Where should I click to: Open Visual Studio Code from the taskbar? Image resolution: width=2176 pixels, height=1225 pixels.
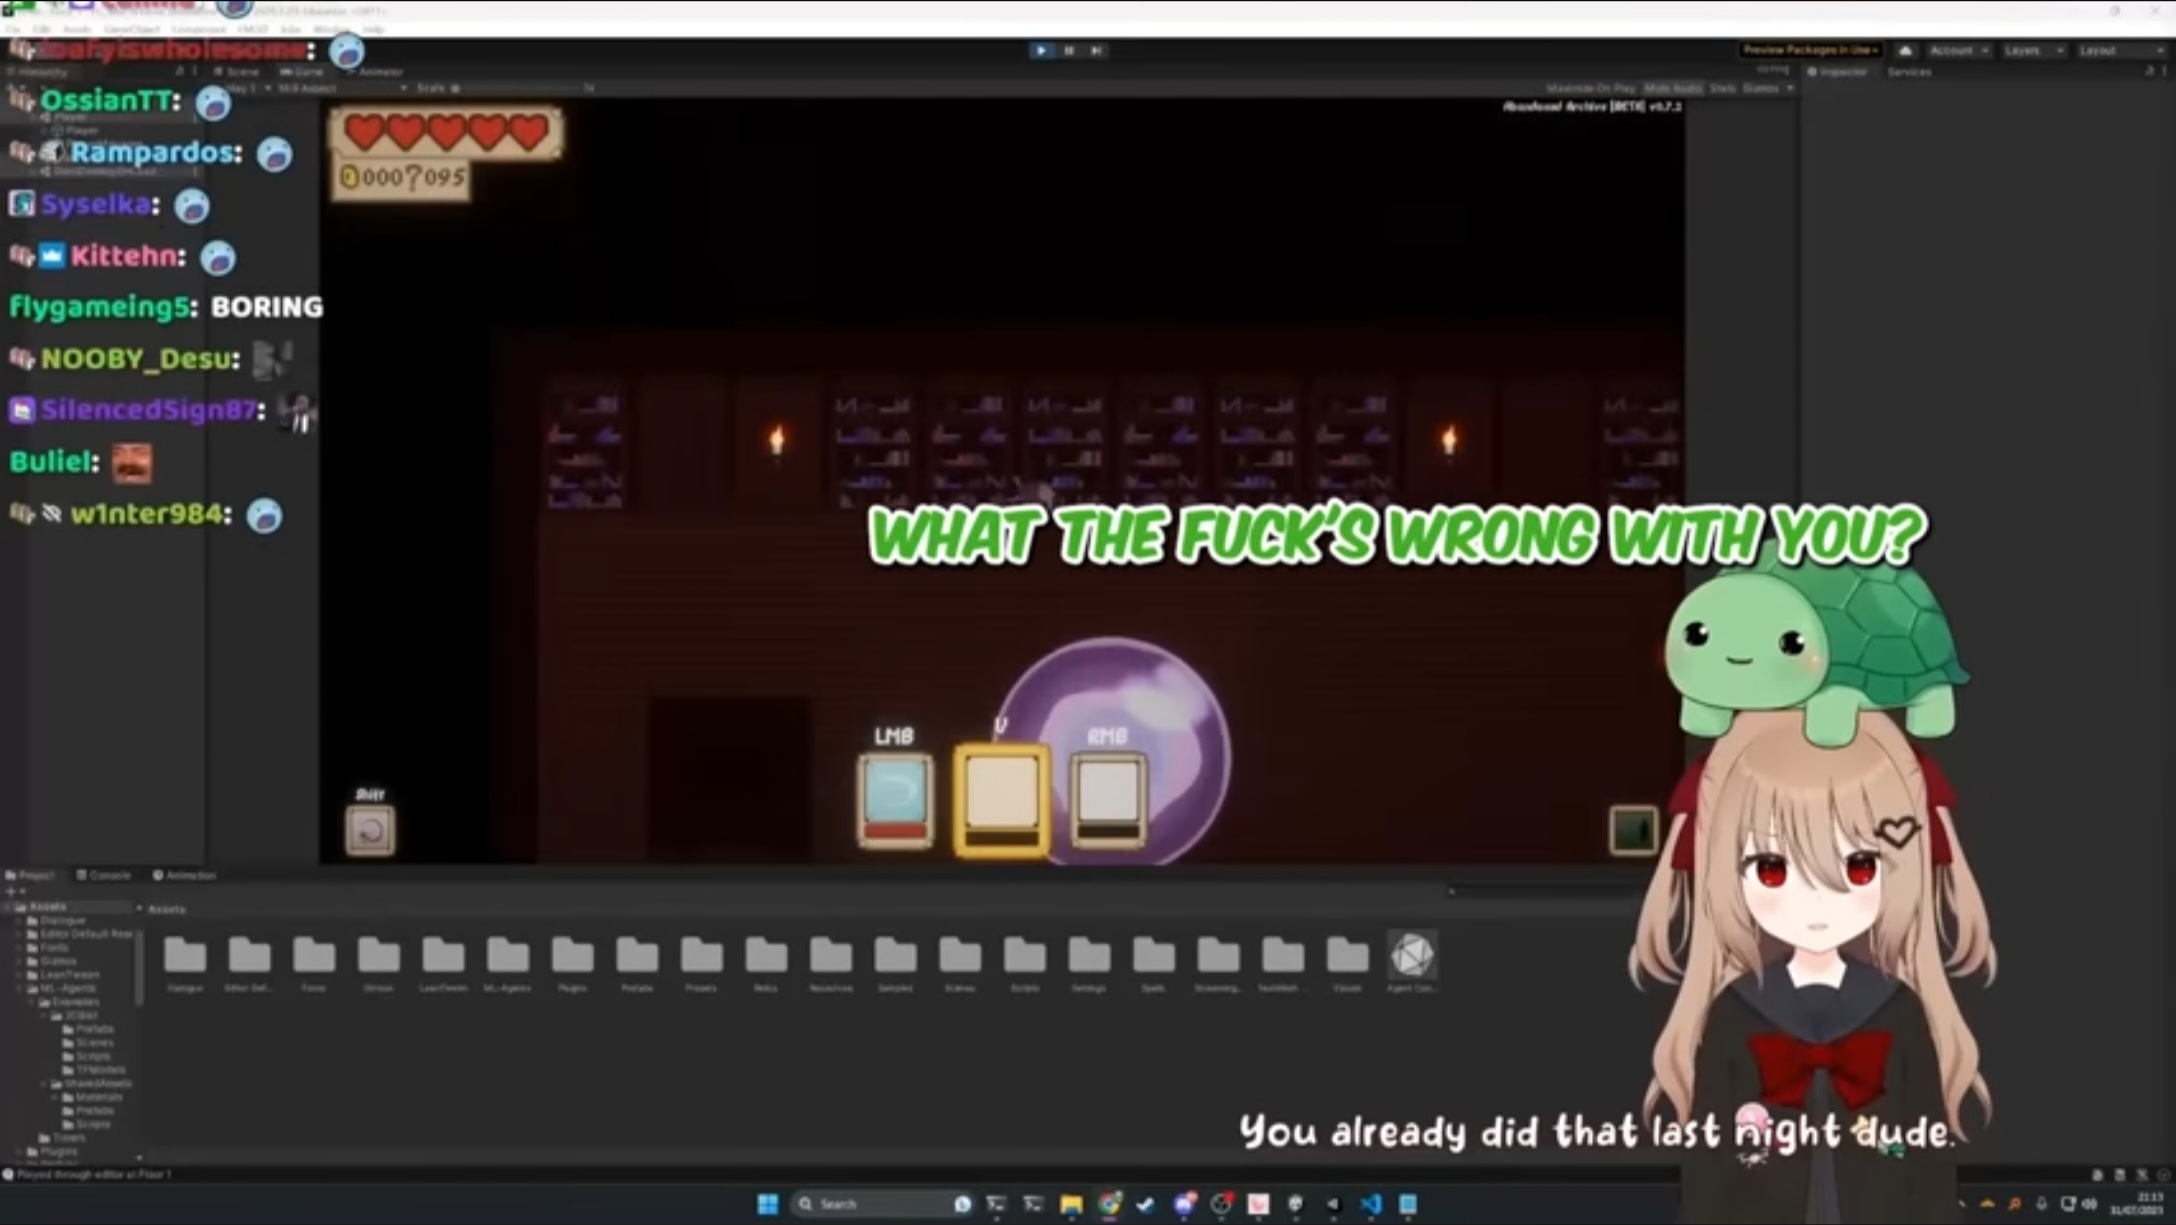coord(1371,1204)
